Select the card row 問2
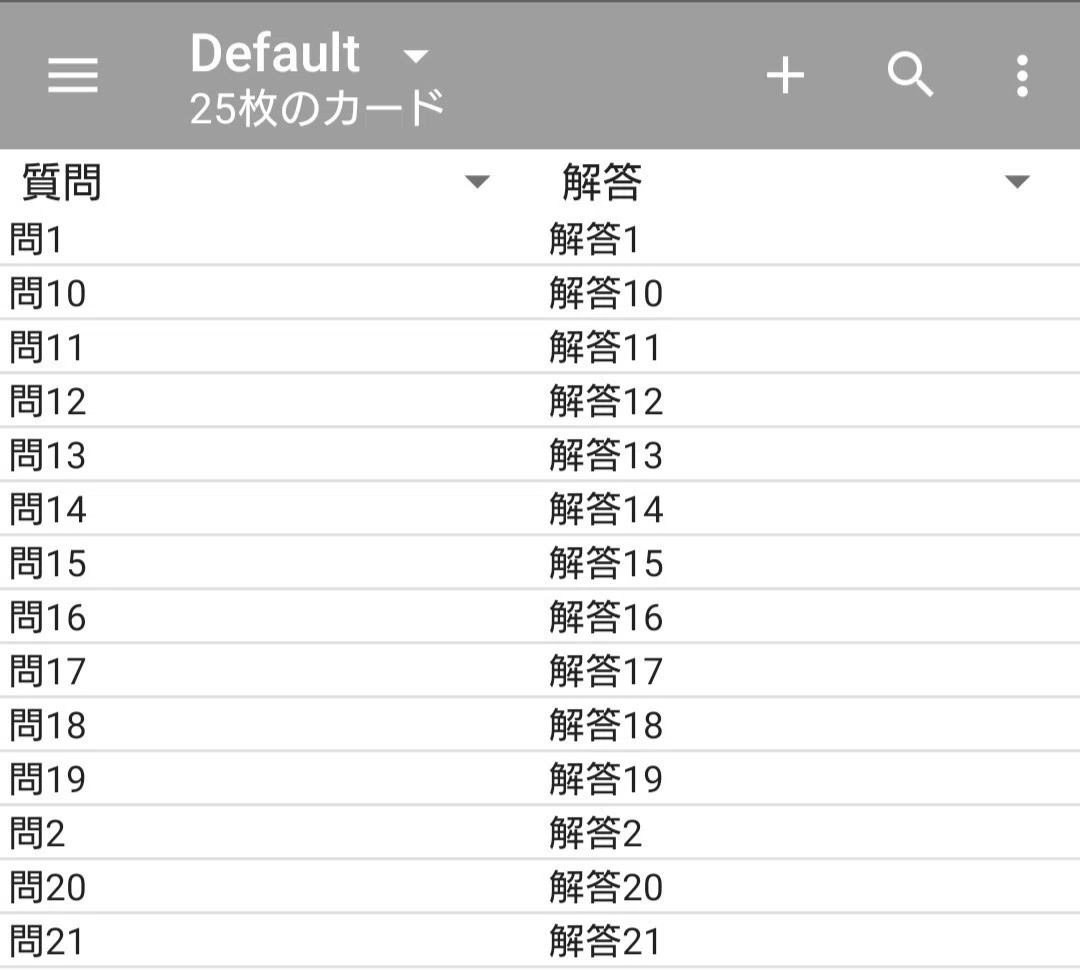Image resolution: width=1080 pixels, height=972 pixels. click(540, 832)
